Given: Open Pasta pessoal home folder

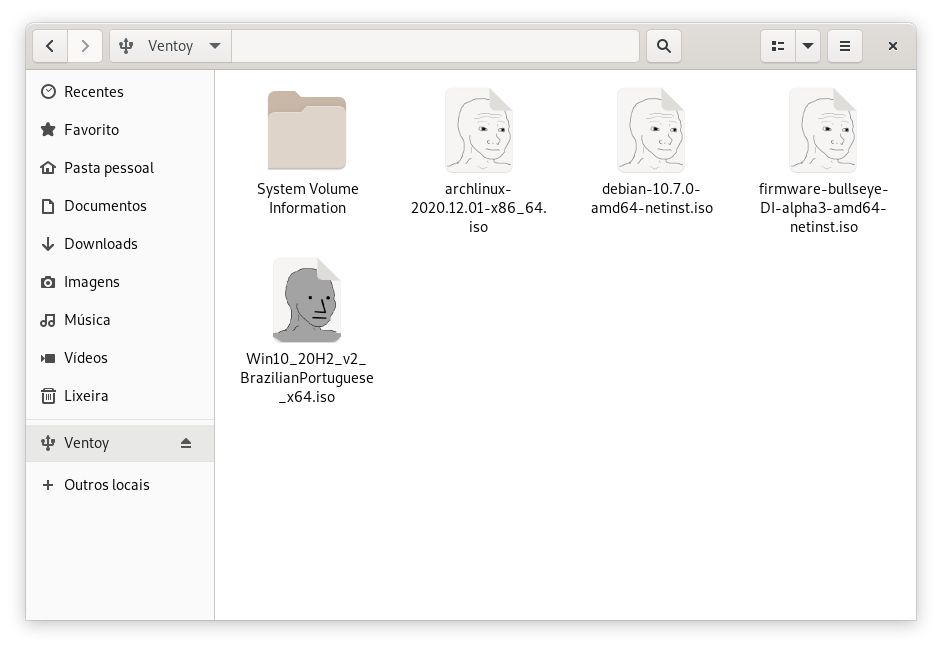Looking at the screenshot, I should [x=108, y=168].
